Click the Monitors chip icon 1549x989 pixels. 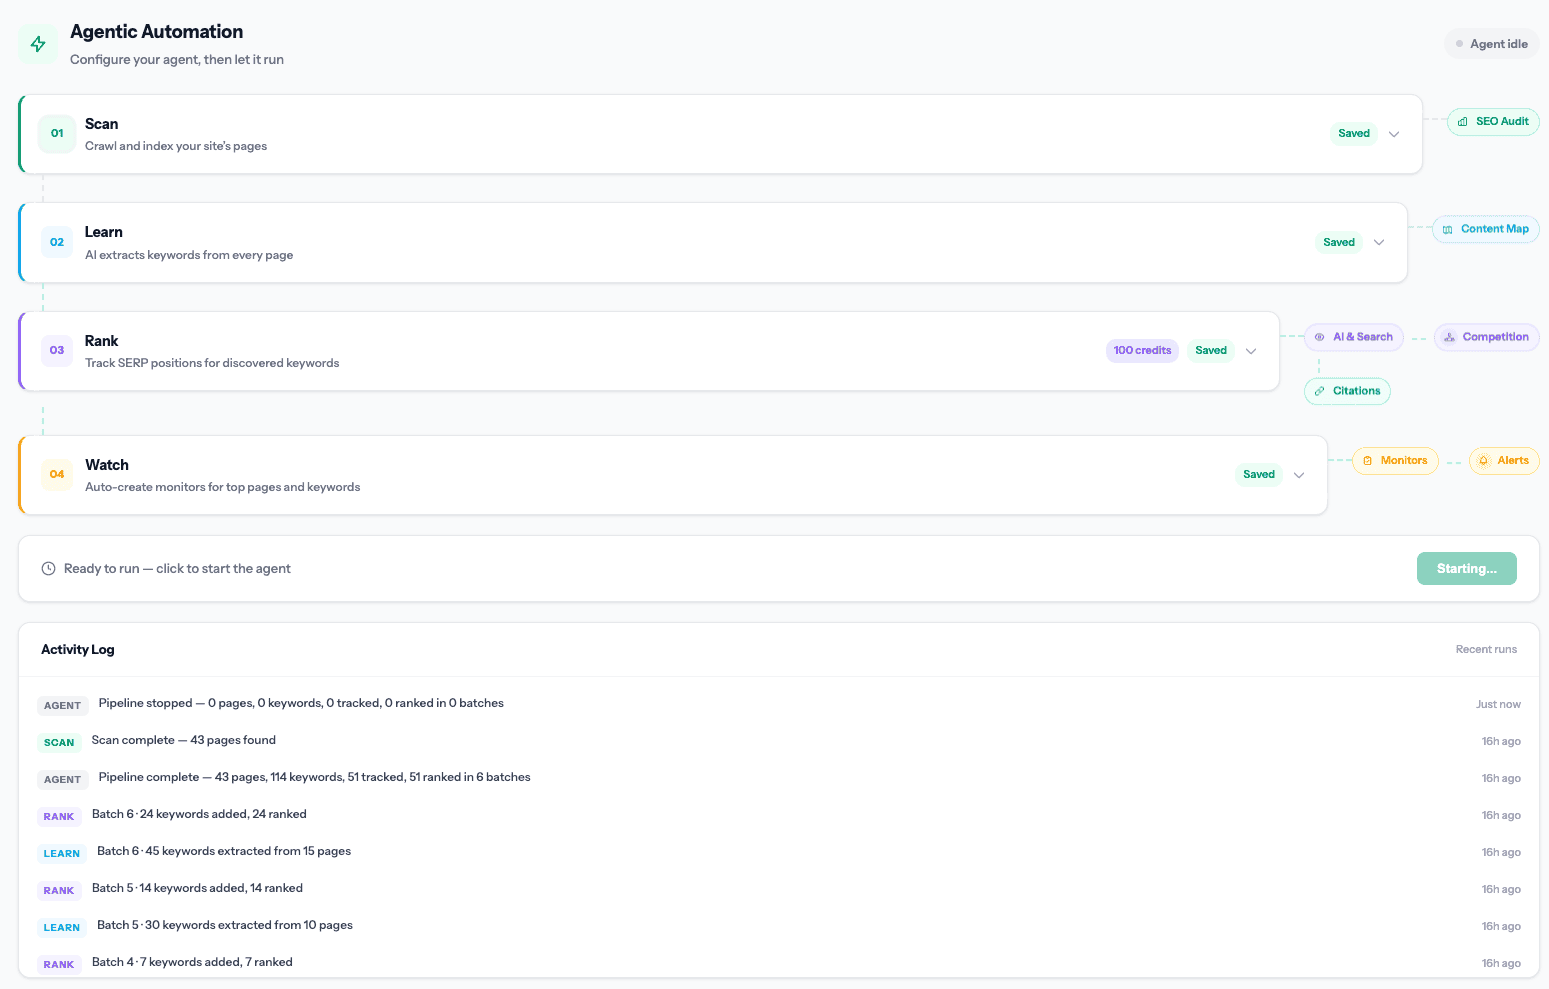1369,461
